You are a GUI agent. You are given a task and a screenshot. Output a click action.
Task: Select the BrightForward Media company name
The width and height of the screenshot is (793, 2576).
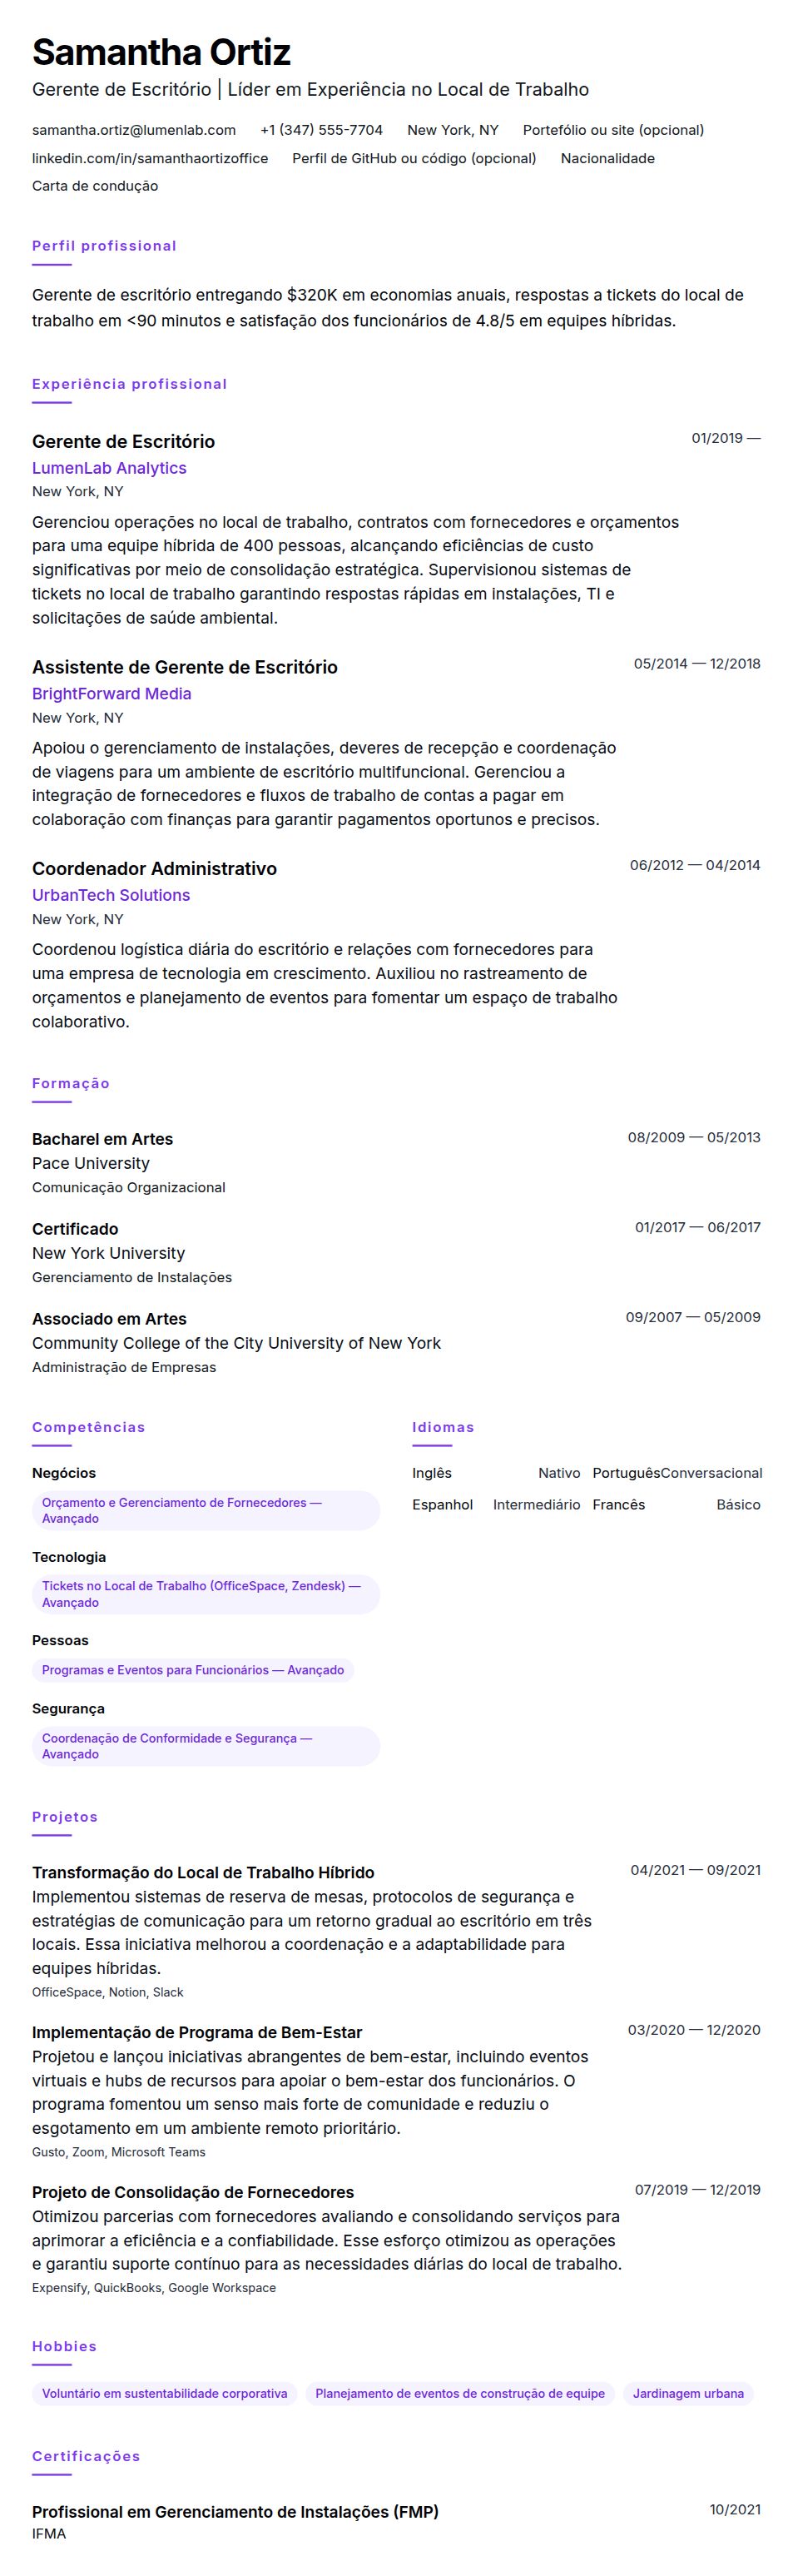(x=111, y=694)
